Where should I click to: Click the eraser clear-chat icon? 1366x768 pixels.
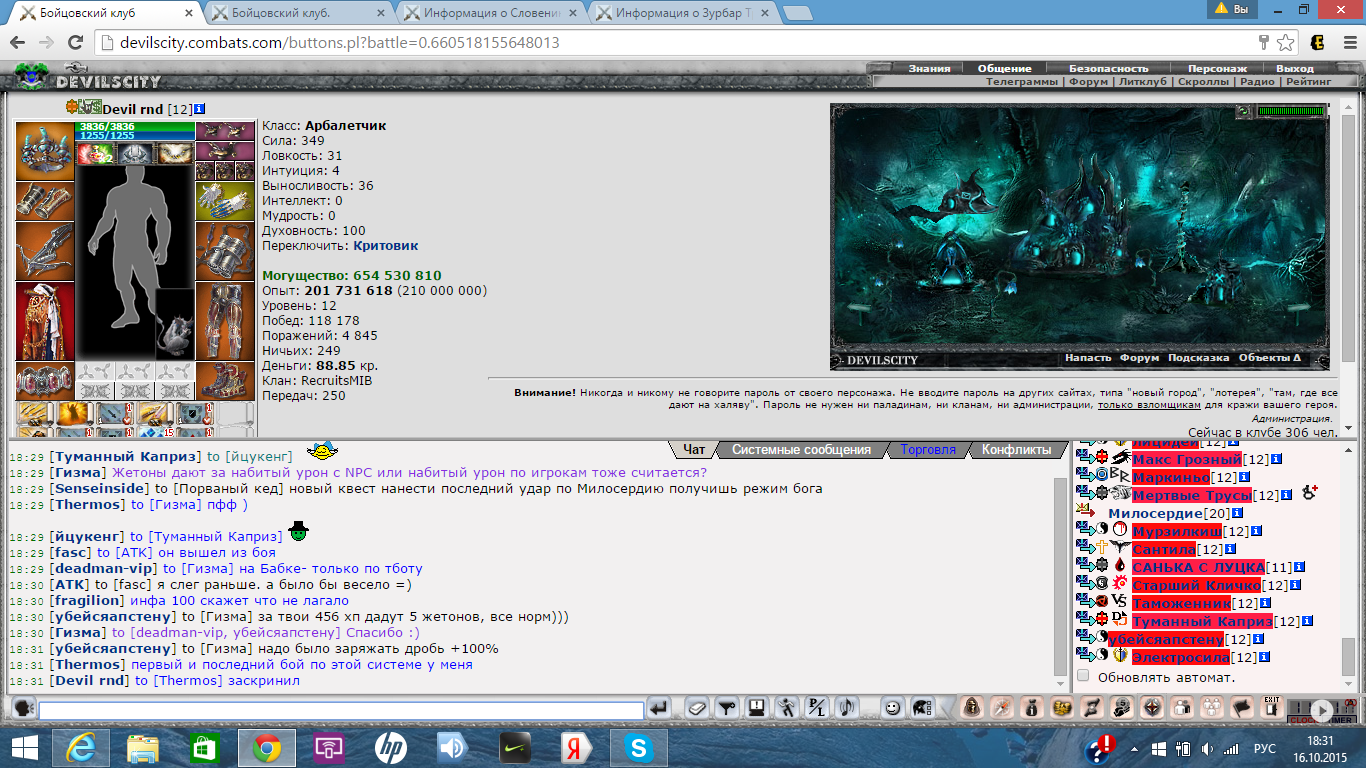(696, 708)
